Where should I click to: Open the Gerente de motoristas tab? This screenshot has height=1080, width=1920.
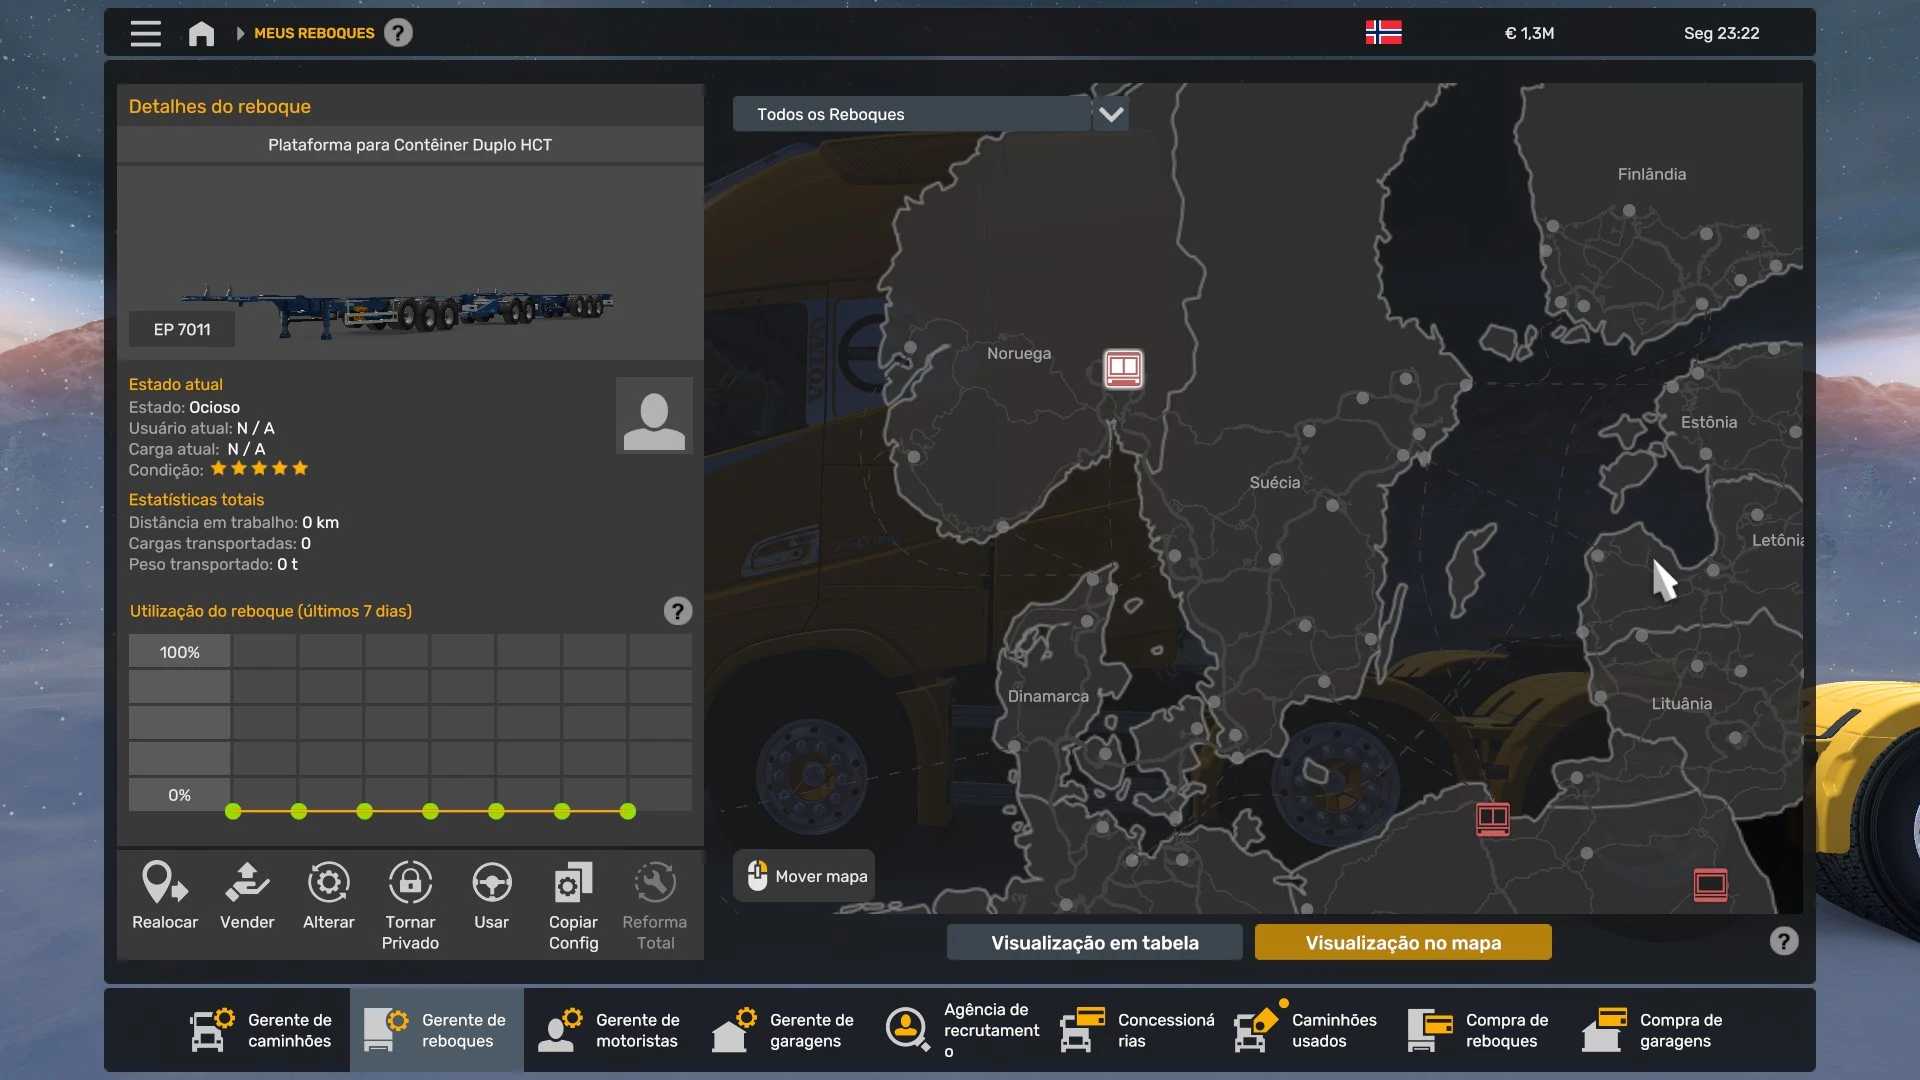pyautogui.click(x=611, y=1030)
